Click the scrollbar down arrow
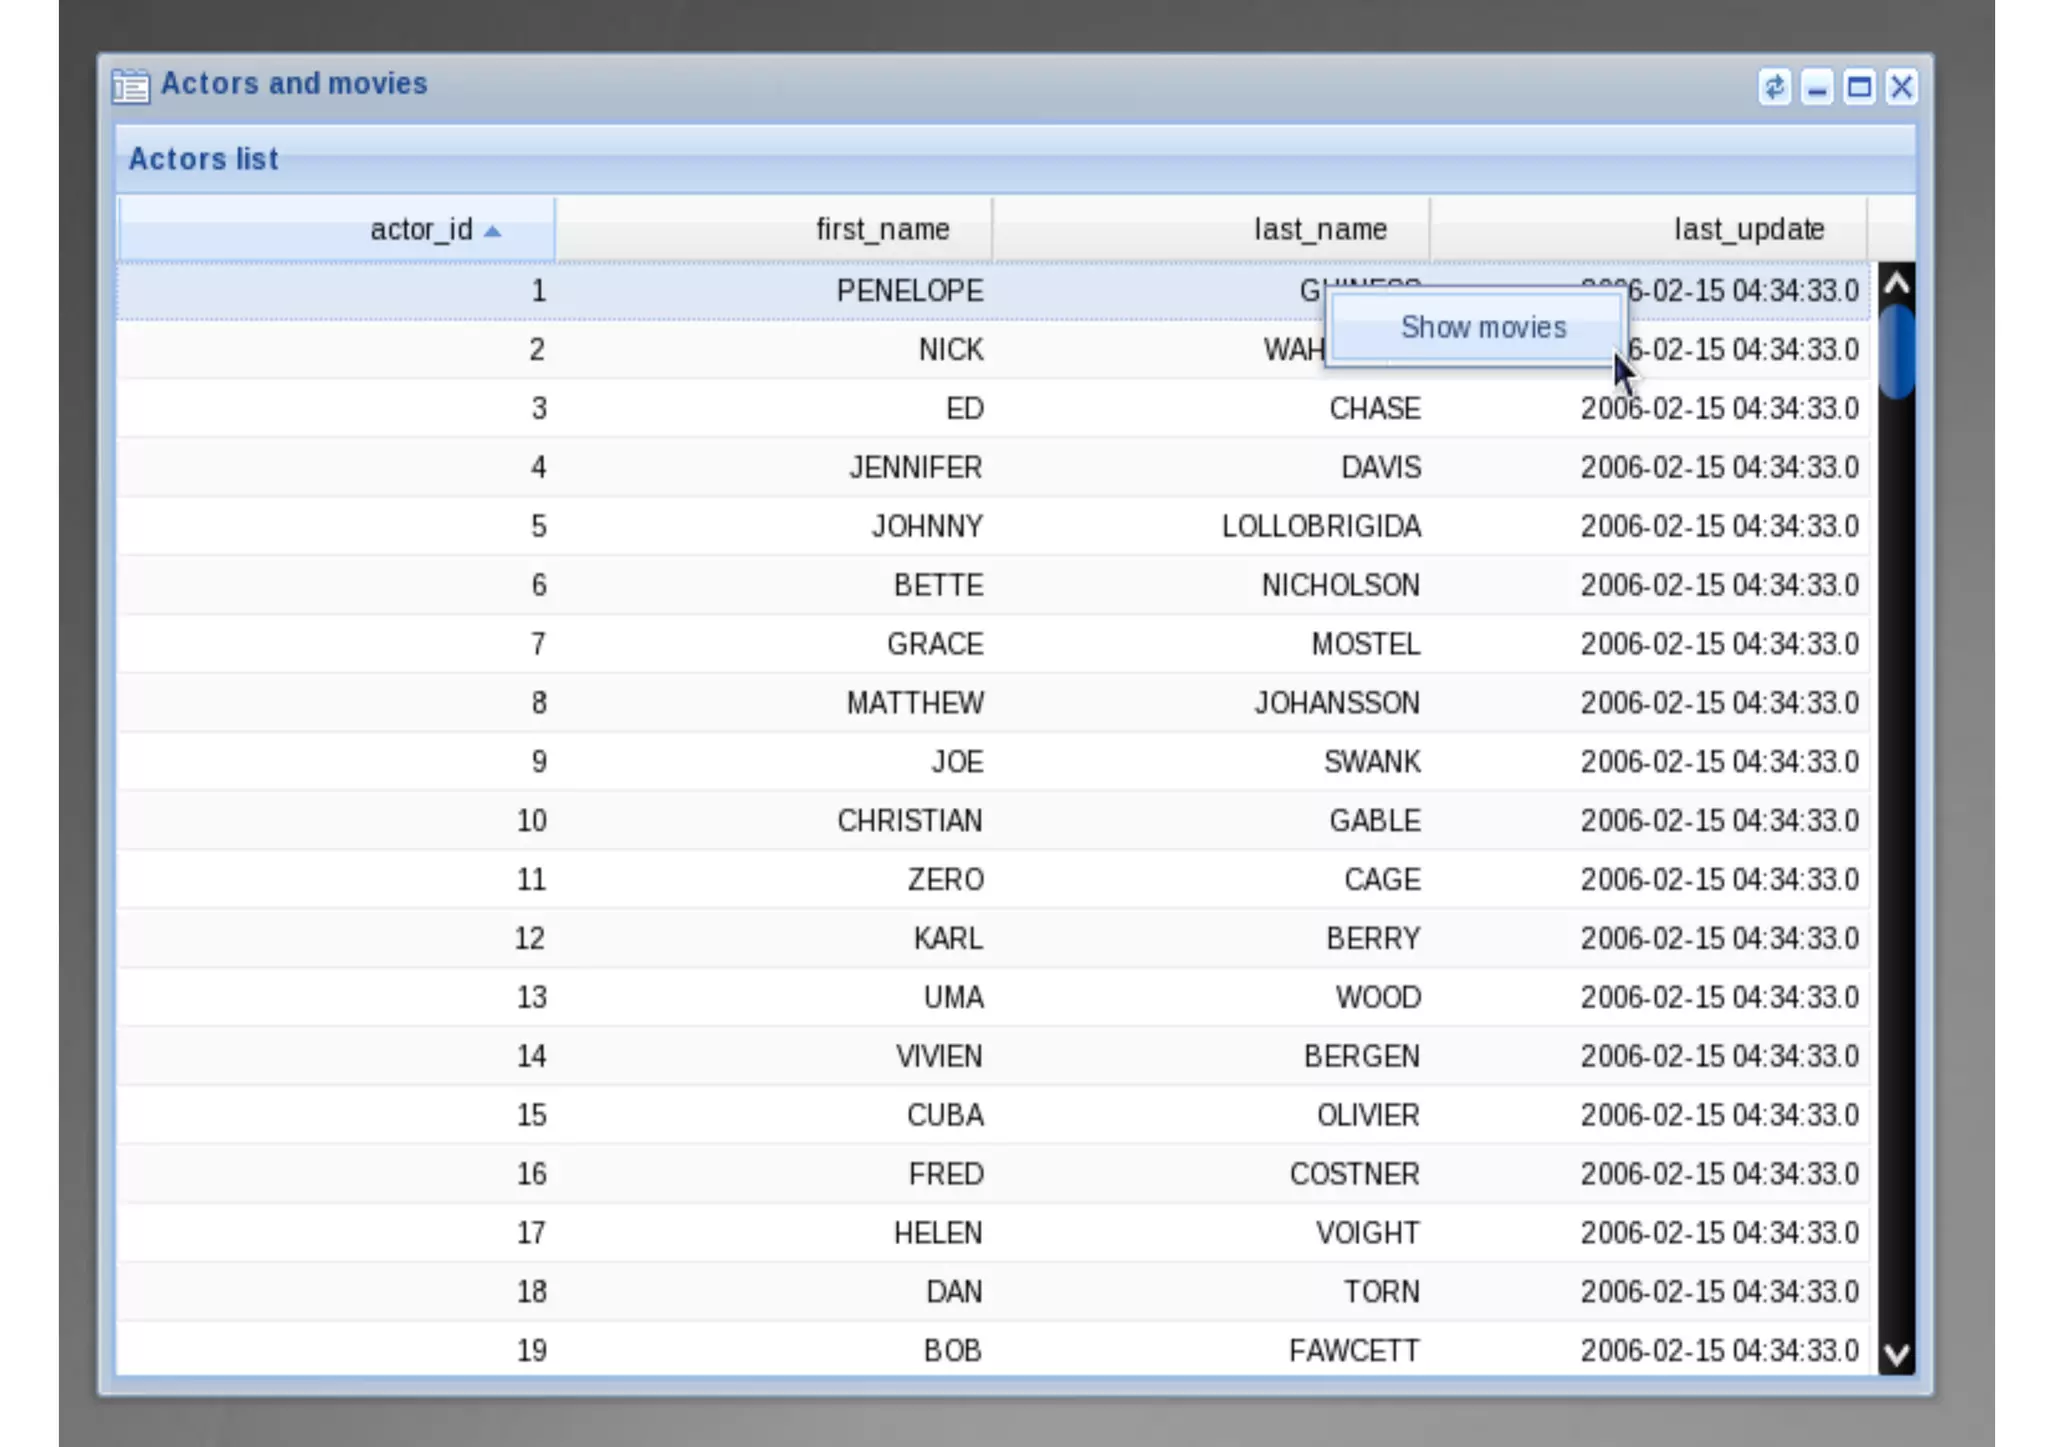This screenshot has width=2048, height=1447. pos(1896,1354)
